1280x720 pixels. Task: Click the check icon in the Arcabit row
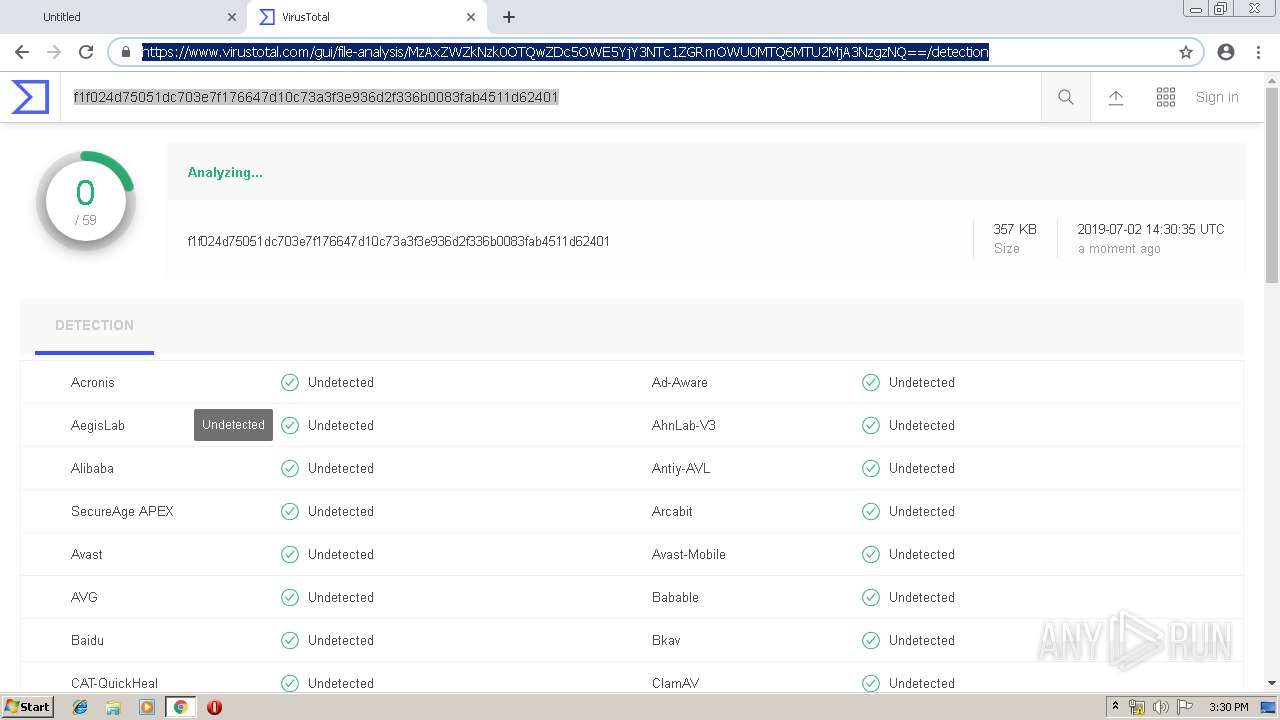pos(871,511)
